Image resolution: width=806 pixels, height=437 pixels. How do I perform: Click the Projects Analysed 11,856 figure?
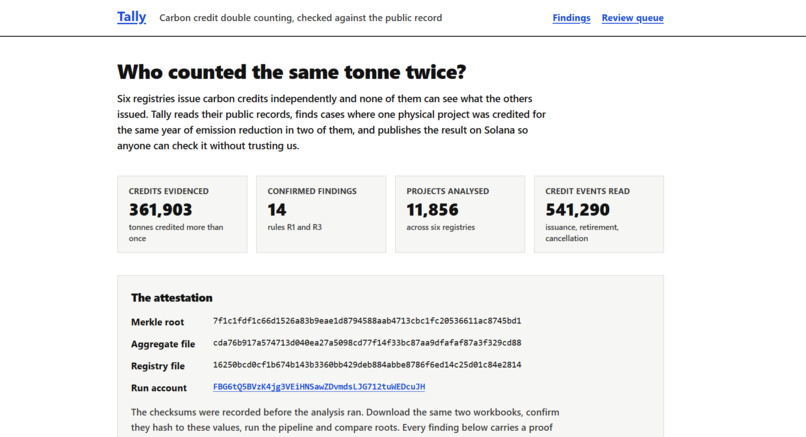coord(432,210)
